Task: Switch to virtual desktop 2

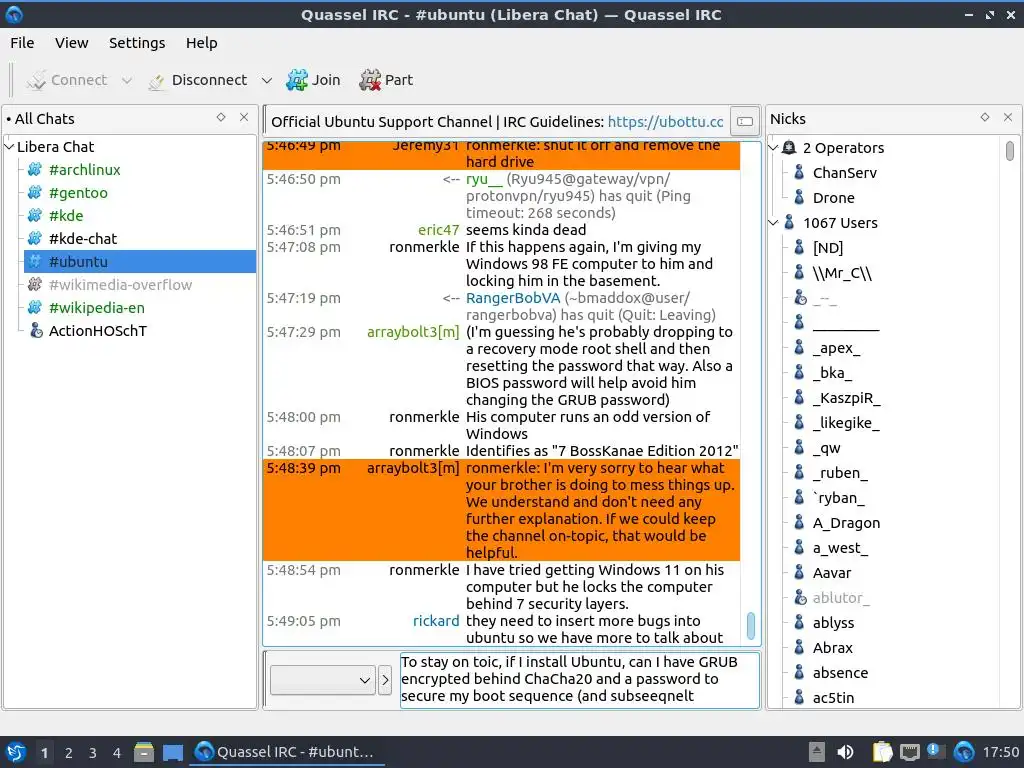Action: point(68,753)
